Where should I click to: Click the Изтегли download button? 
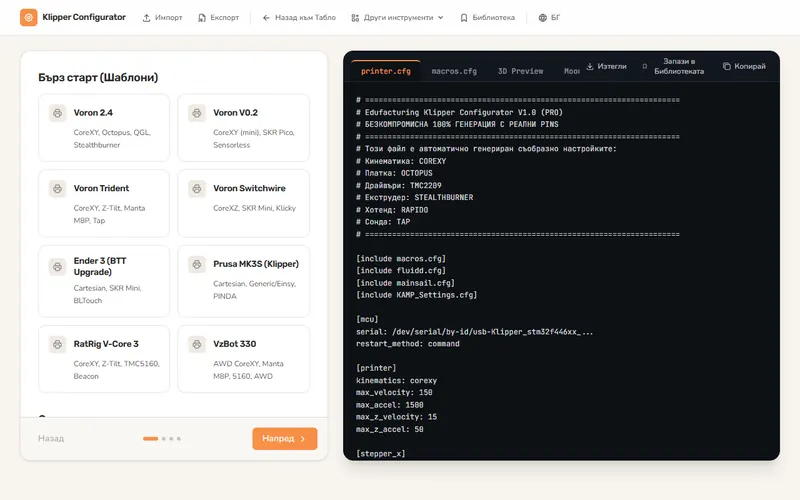coord(606,66)
